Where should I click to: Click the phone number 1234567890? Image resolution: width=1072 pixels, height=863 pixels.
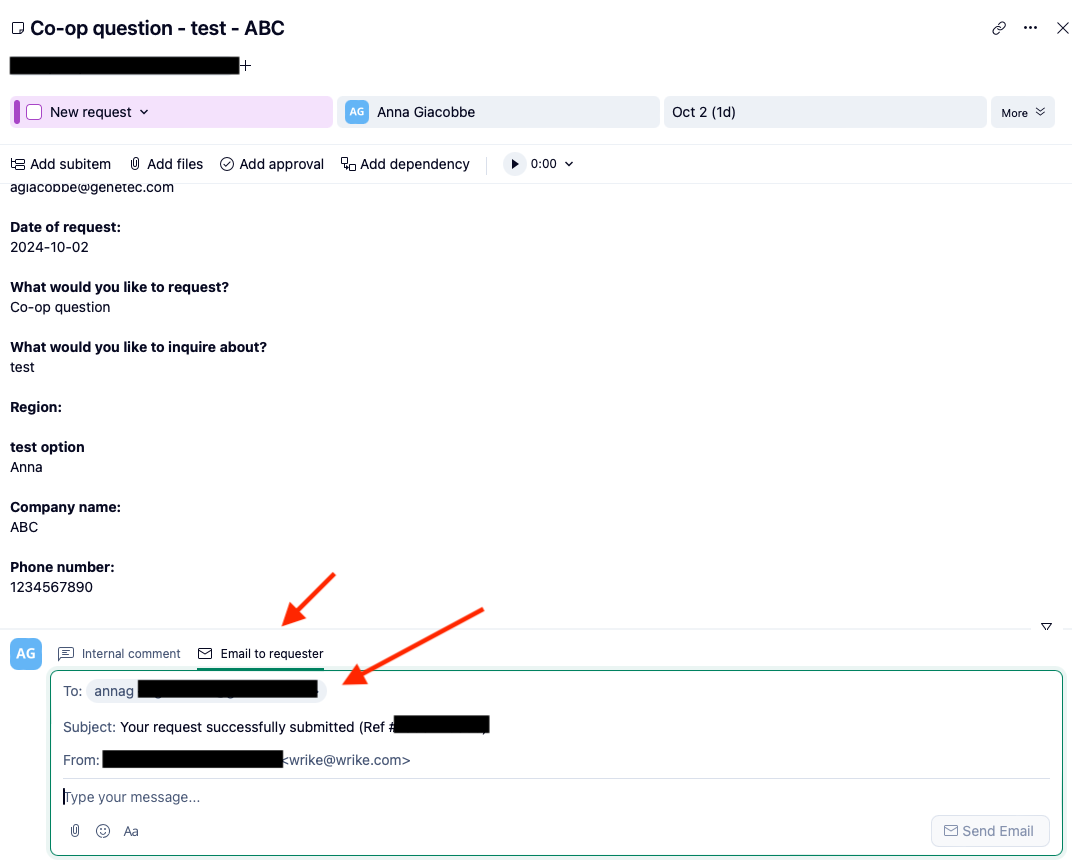(x=51, y=587)
